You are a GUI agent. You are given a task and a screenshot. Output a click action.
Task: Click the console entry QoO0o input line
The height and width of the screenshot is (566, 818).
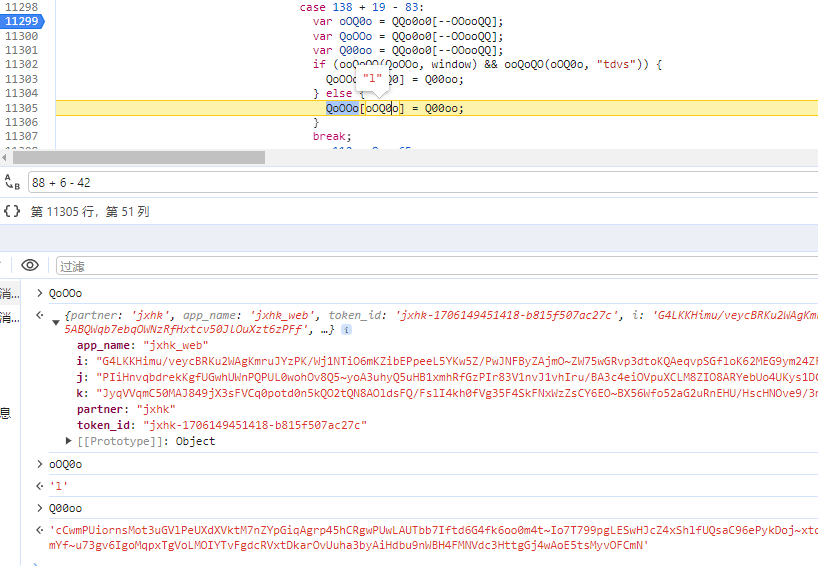(65, 293)
